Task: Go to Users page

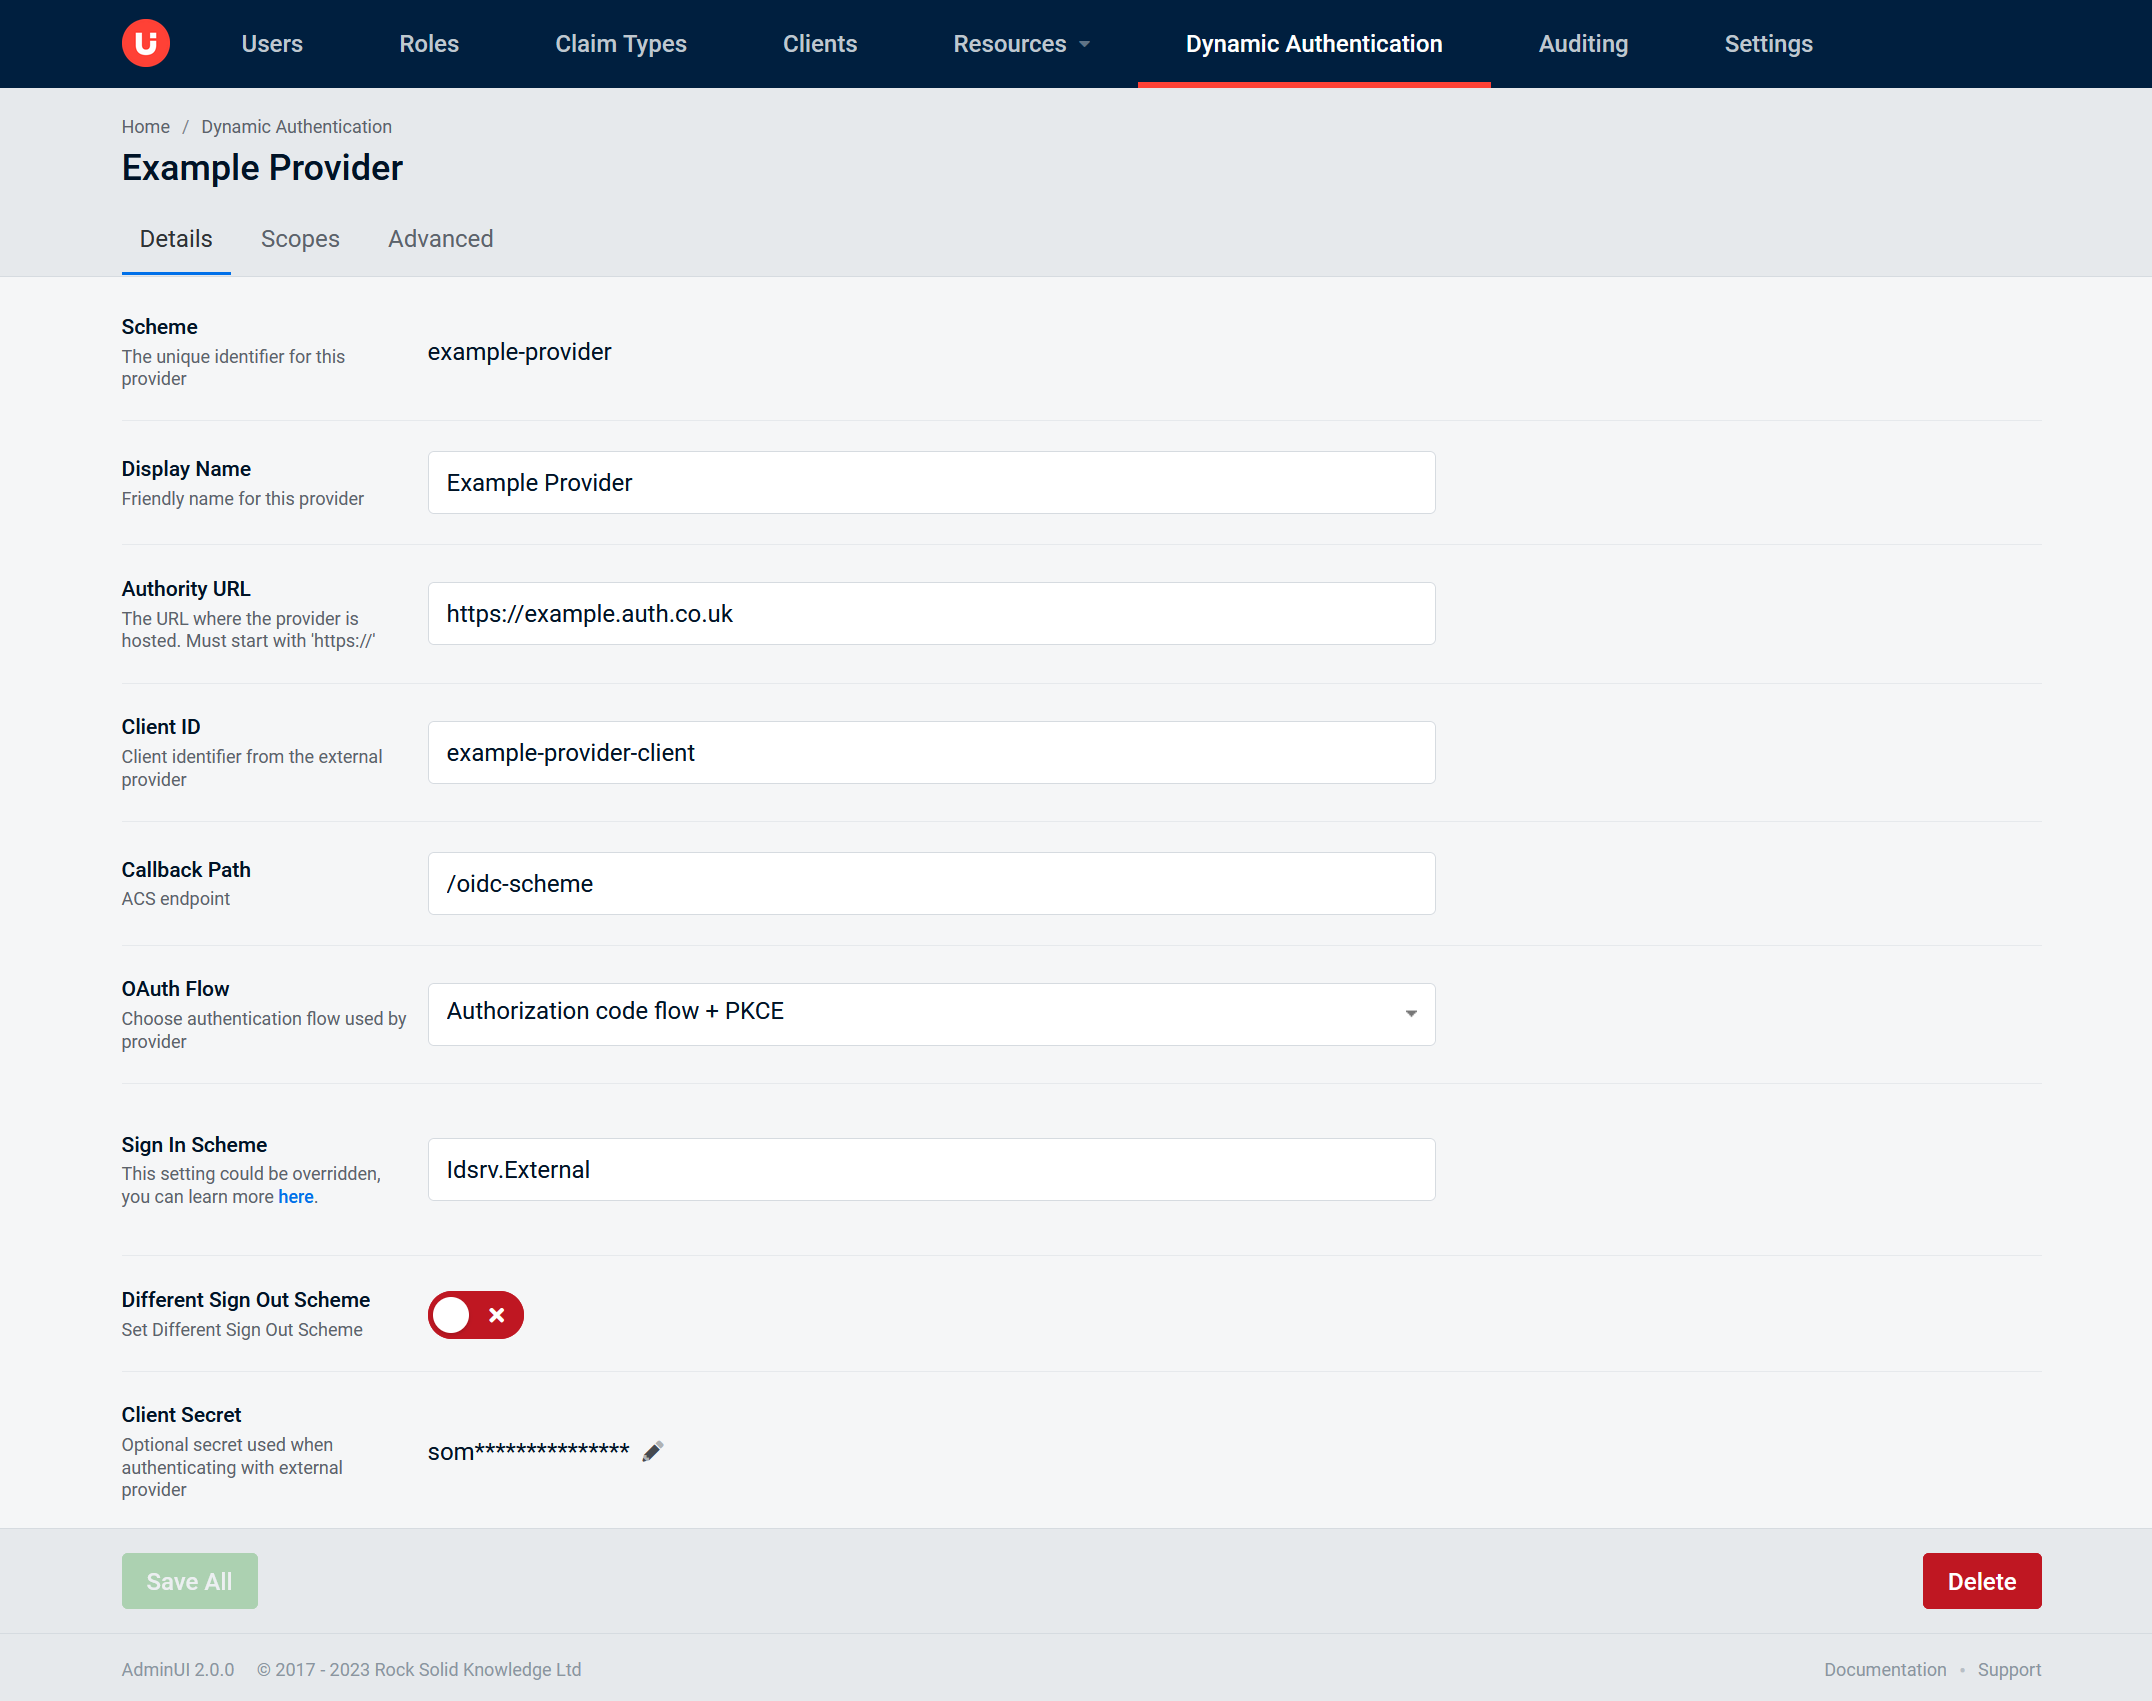Action: click(x=272, y=44)
